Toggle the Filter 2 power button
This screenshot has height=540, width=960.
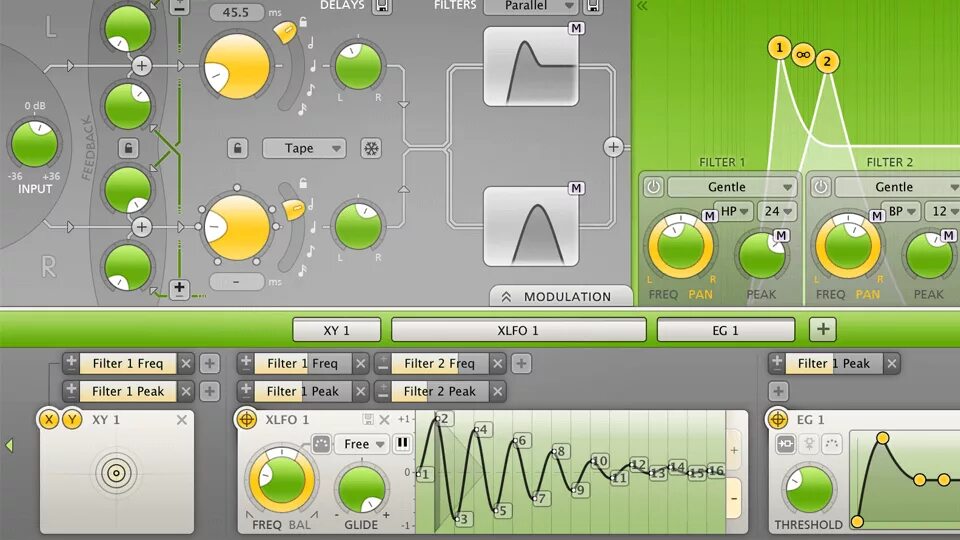point(820,187)
